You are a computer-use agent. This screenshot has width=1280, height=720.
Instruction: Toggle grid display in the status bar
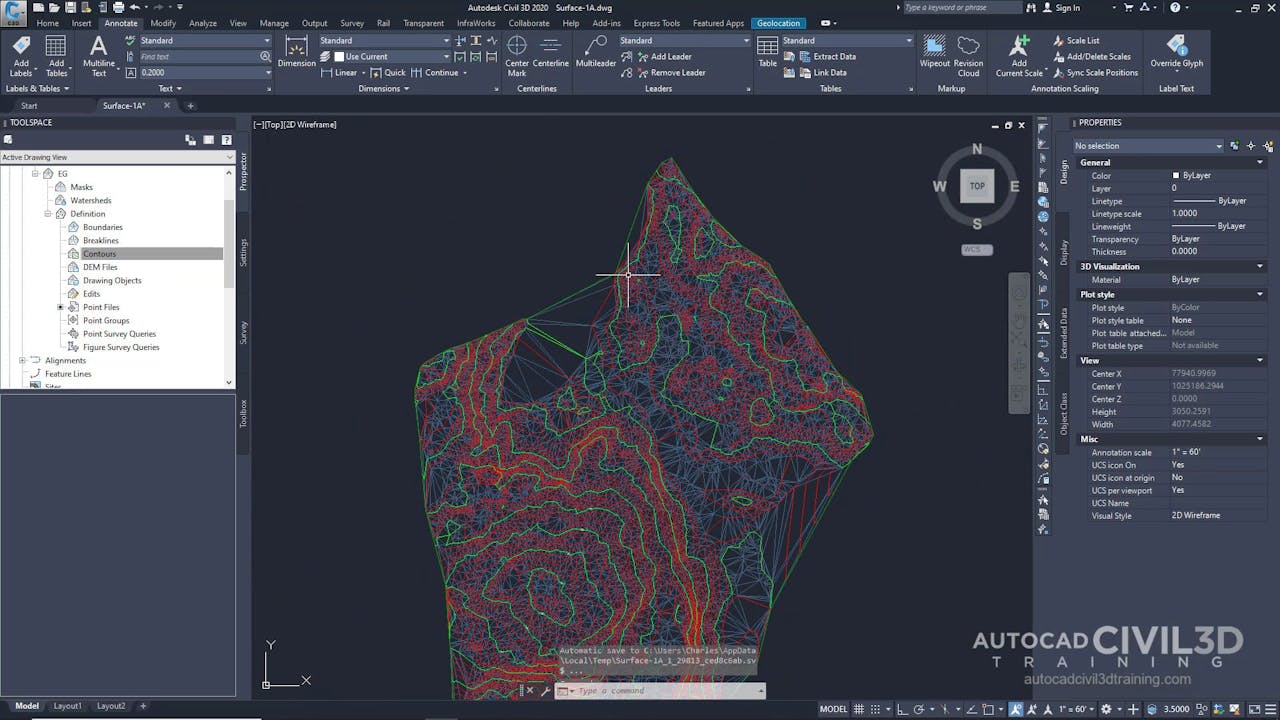858,708
